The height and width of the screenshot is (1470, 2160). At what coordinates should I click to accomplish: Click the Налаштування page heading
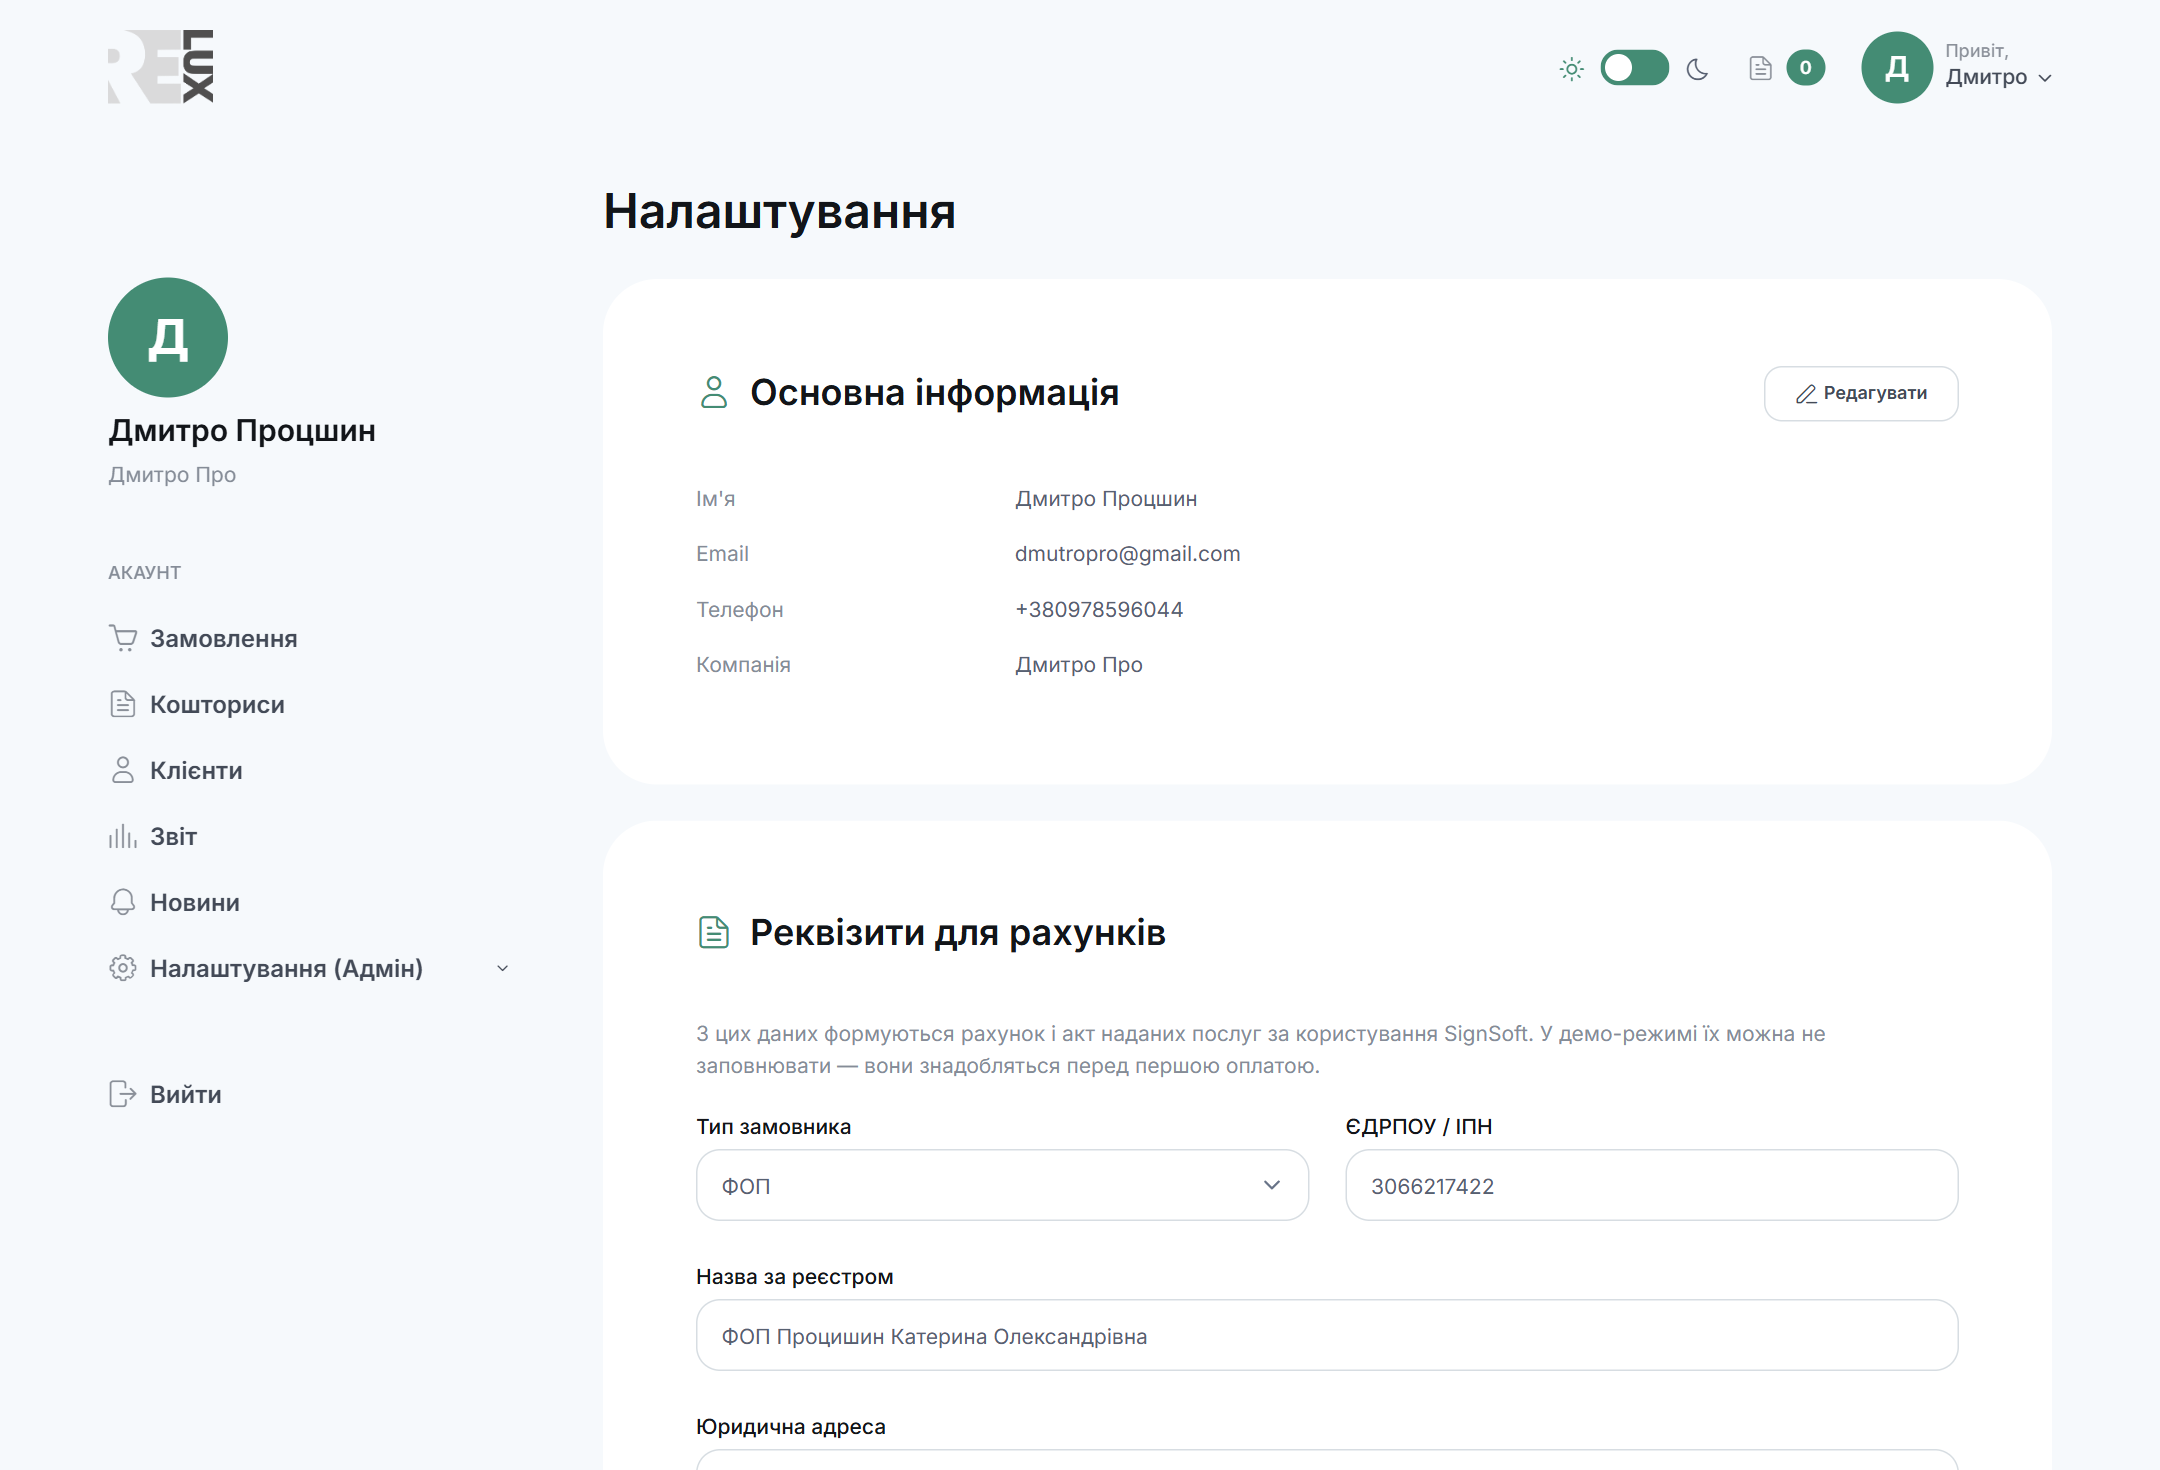coord(779,211)
